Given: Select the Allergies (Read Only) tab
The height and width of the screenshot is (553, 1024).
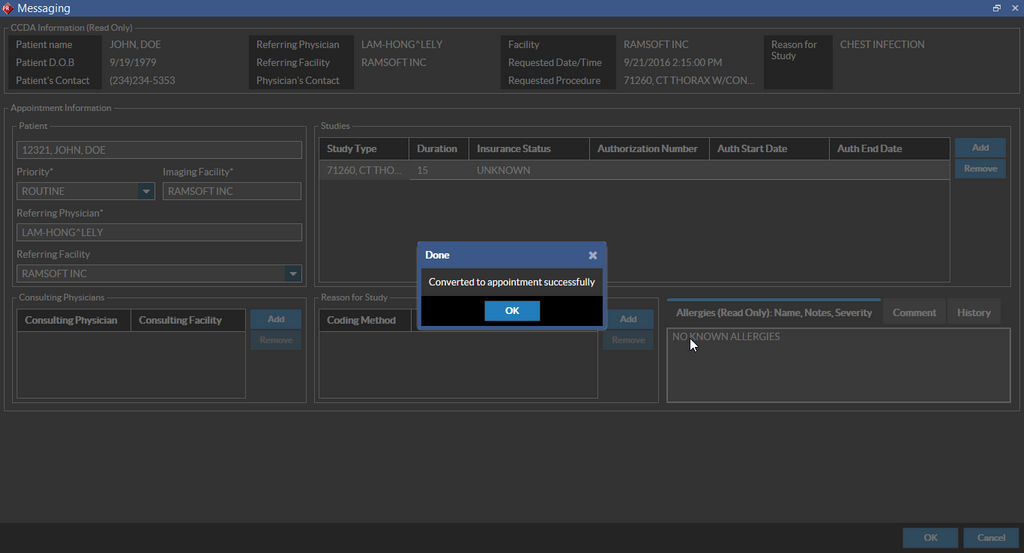Looking at the screenshot, I should (773, 312).
